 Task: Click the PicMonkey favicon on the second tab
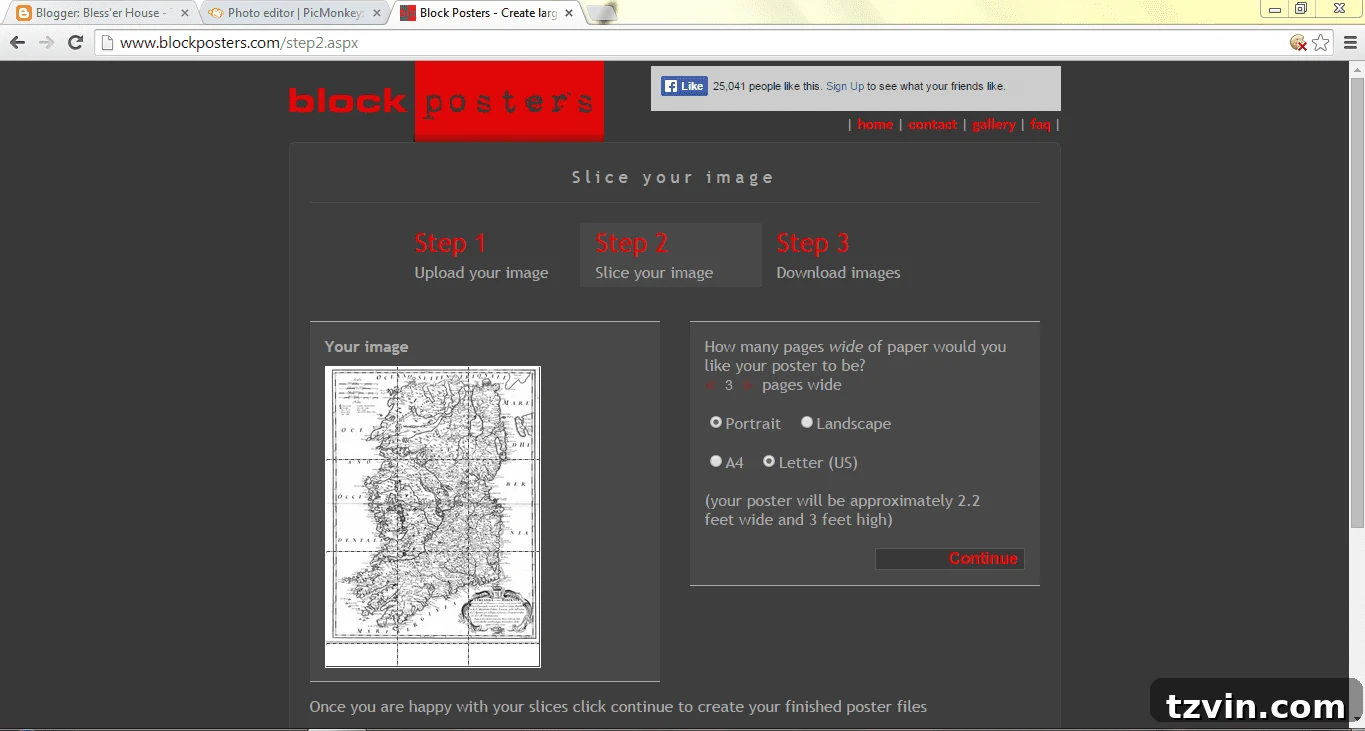point(216,13)
